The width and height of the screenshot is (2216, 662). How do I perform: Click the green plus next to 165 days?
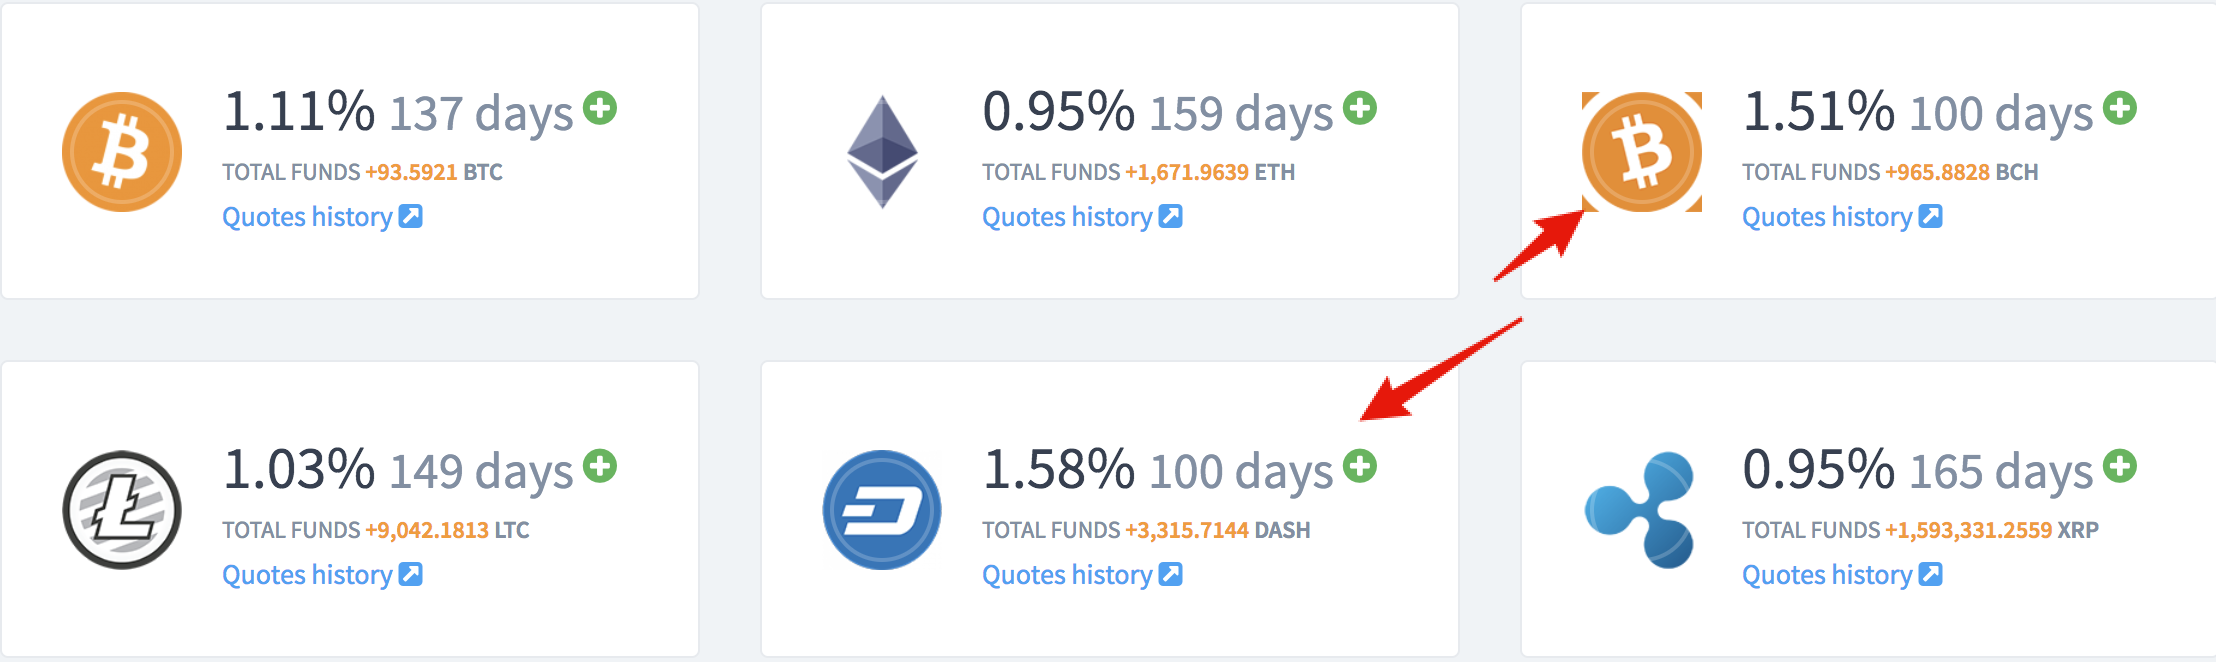[2120, 466]
